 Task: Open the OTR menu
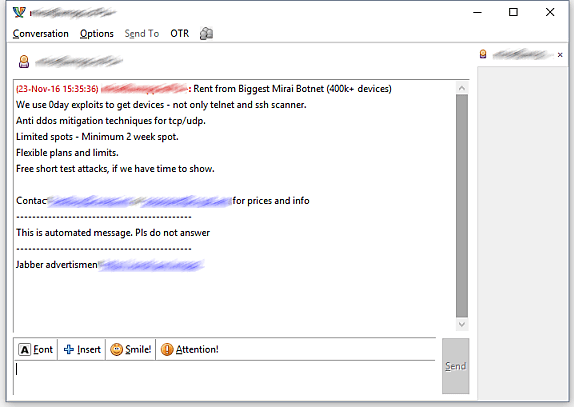click(x=179, y=34)
